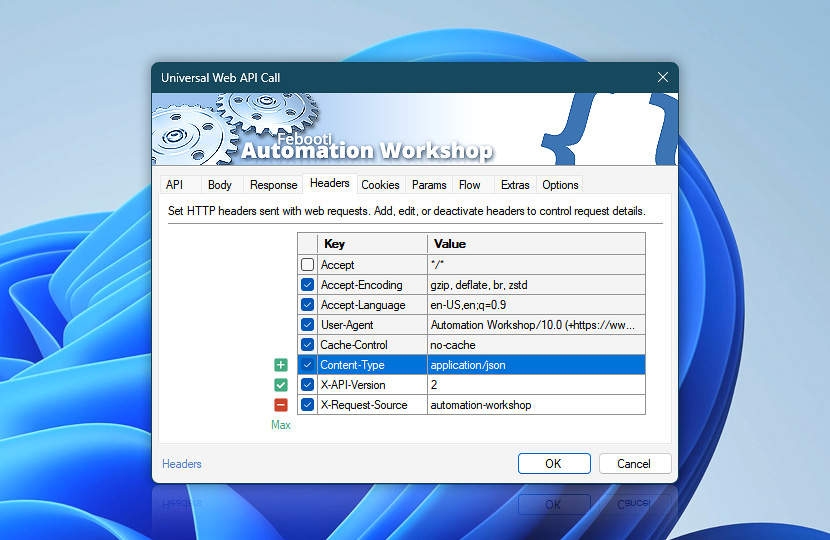Viewport: 830px width, 540px height.
Task: Switch to the Response tab
Action: (x=273, y=185)
